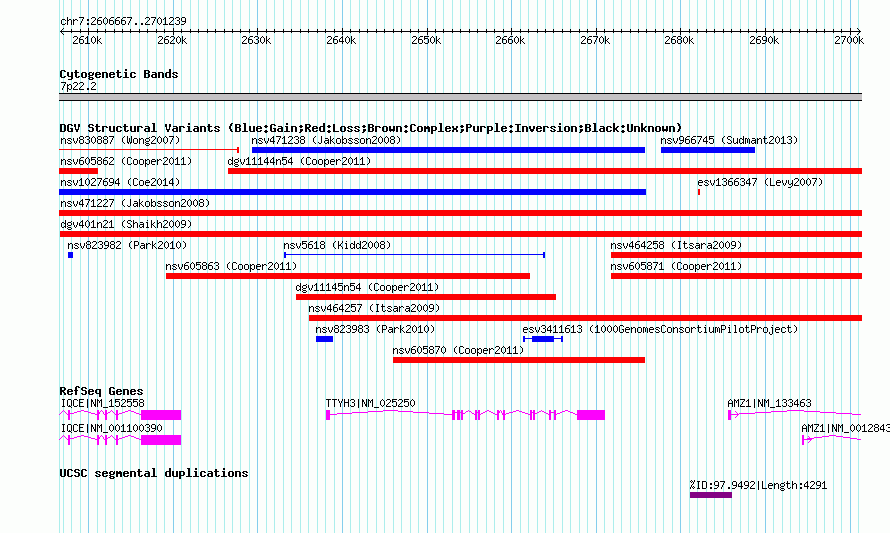
Task: Select the thick IQCE NM_152558 terminal exon block
Action: click(161, 415)
